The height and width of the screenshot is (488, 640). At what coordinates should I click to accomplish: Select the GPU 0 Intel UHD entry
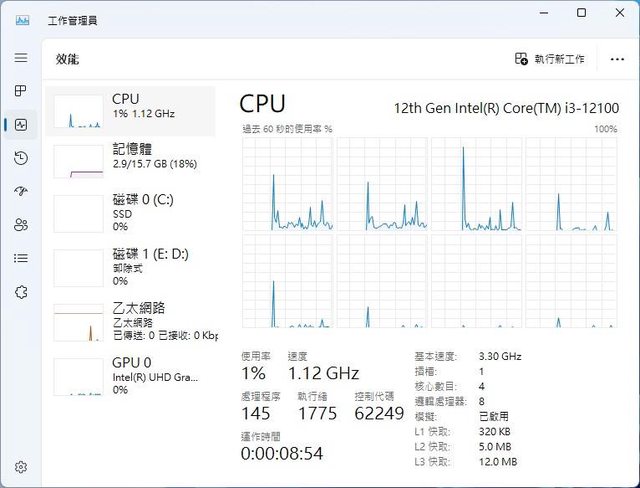point(130,376)
